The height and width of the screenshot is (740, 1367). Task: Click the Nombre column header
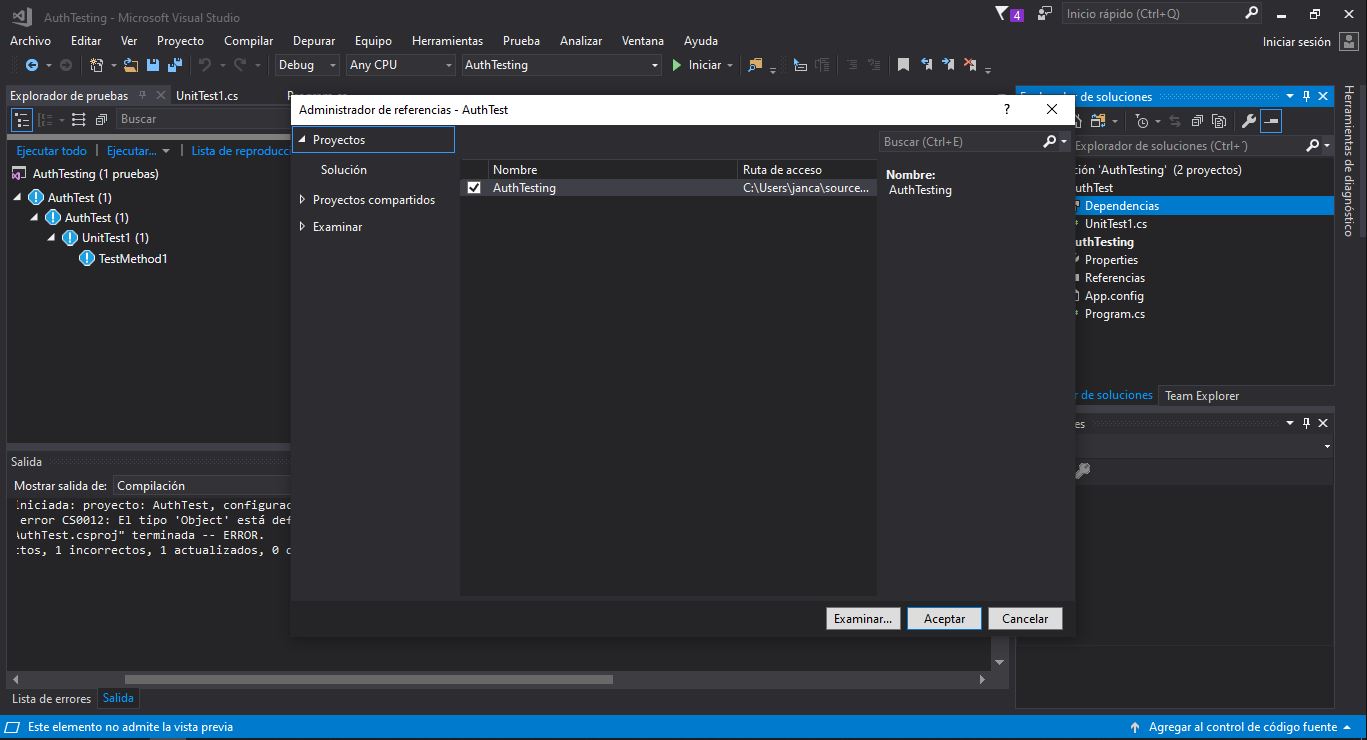(613, 170)
